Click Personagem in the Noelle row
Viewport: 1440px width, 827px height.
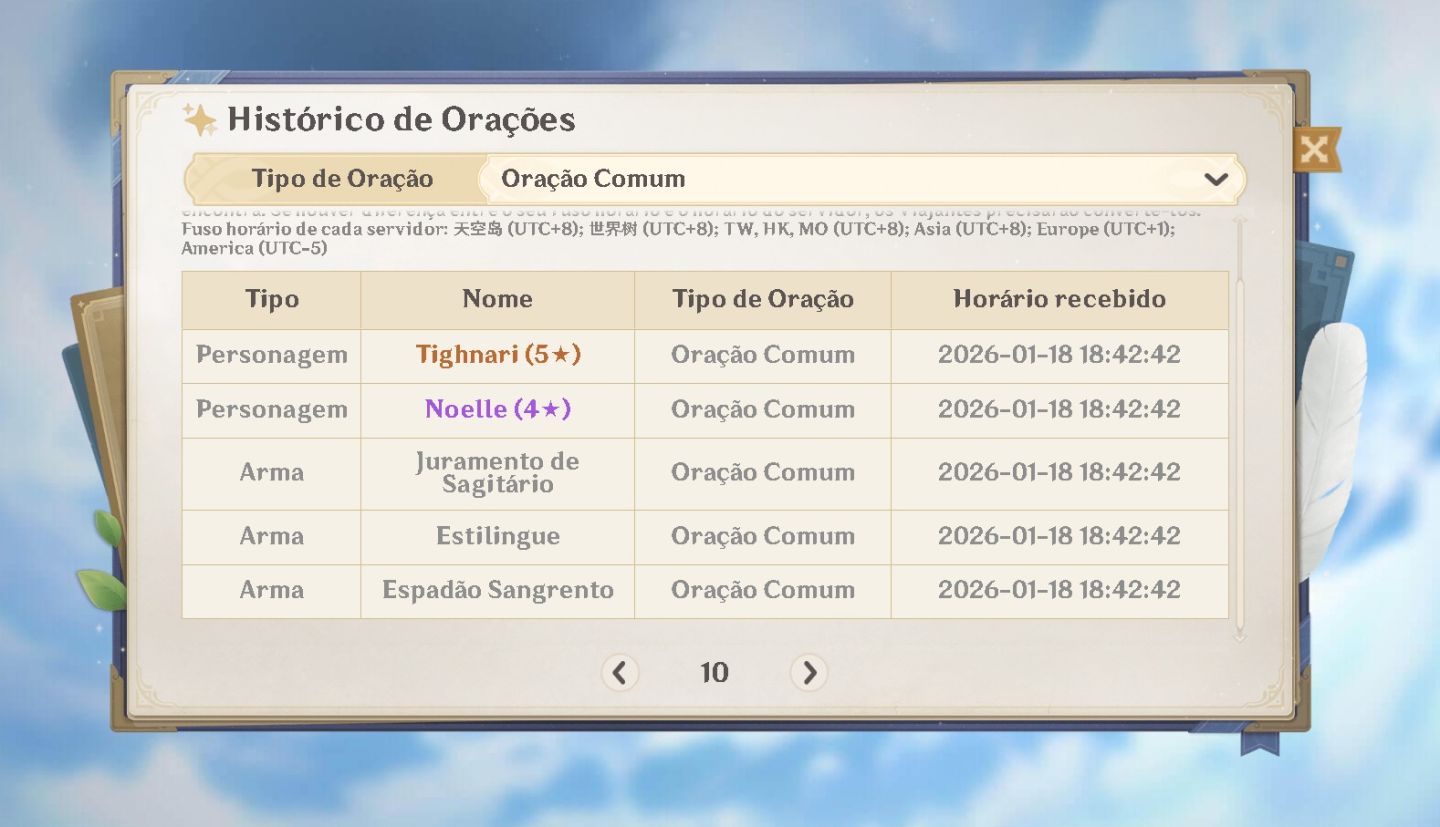coord(272,410)
